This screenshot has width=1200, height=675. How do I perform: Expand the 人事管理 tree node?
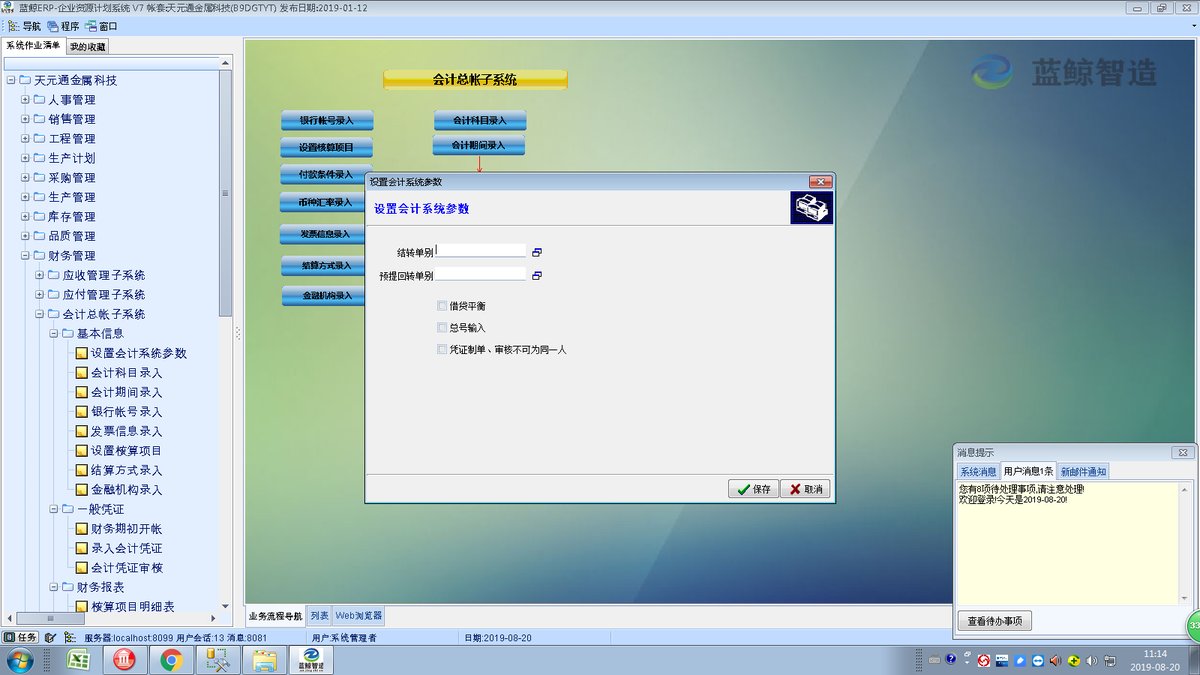click(x=25, y=100)
